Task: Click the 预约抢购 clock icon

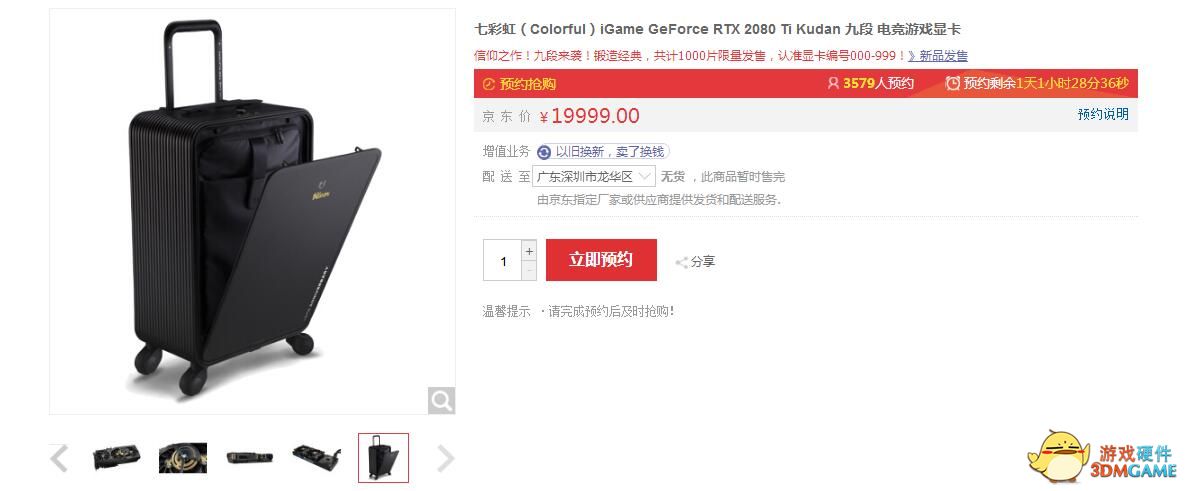Action: point(489,84)
